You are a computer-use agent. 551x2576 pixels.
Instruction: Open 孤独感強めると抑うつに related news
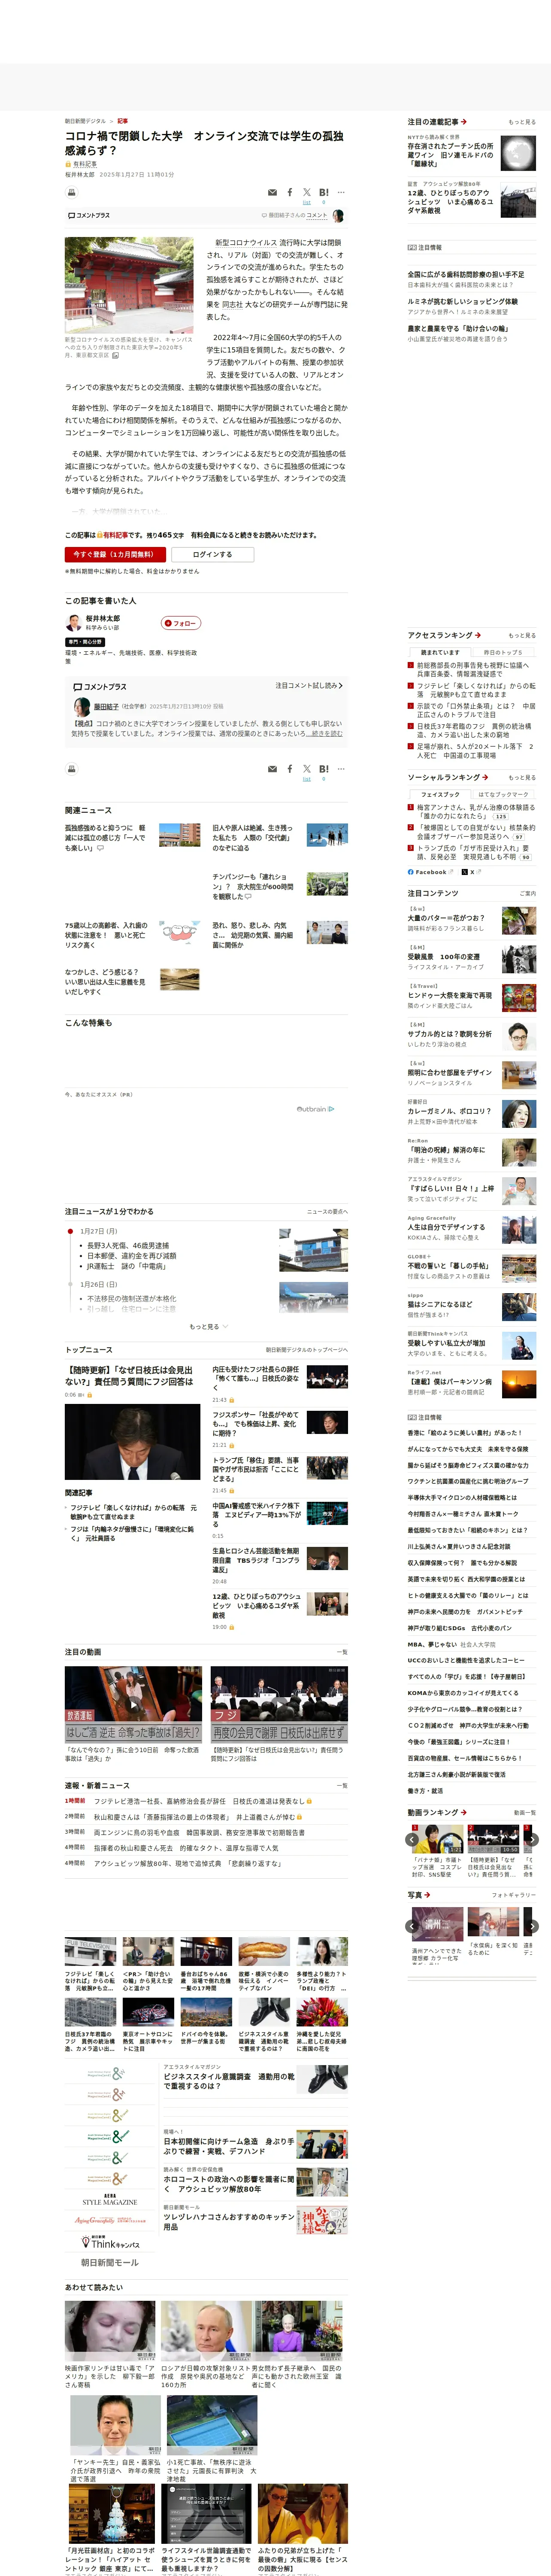(106, 838)
